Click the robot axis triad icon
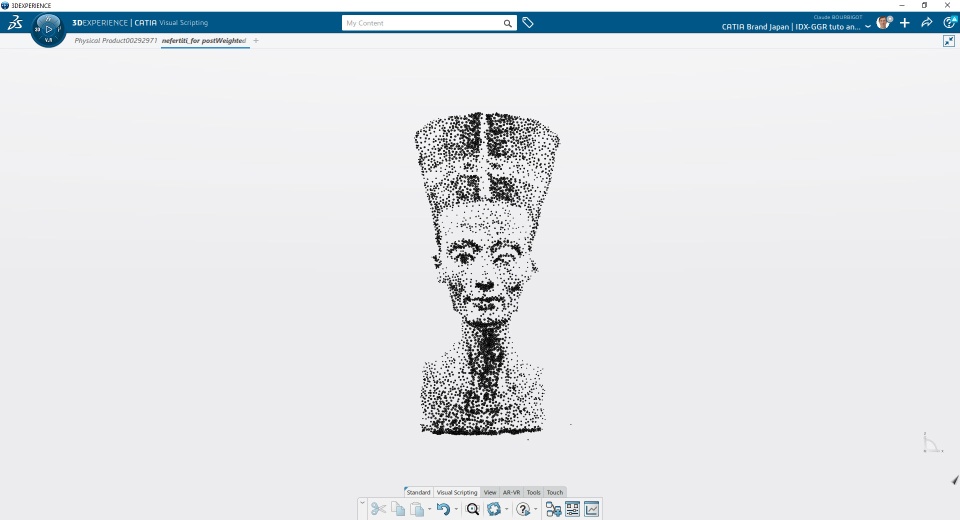The width and height of the screenshot is (960, 520). coord(932,443)
